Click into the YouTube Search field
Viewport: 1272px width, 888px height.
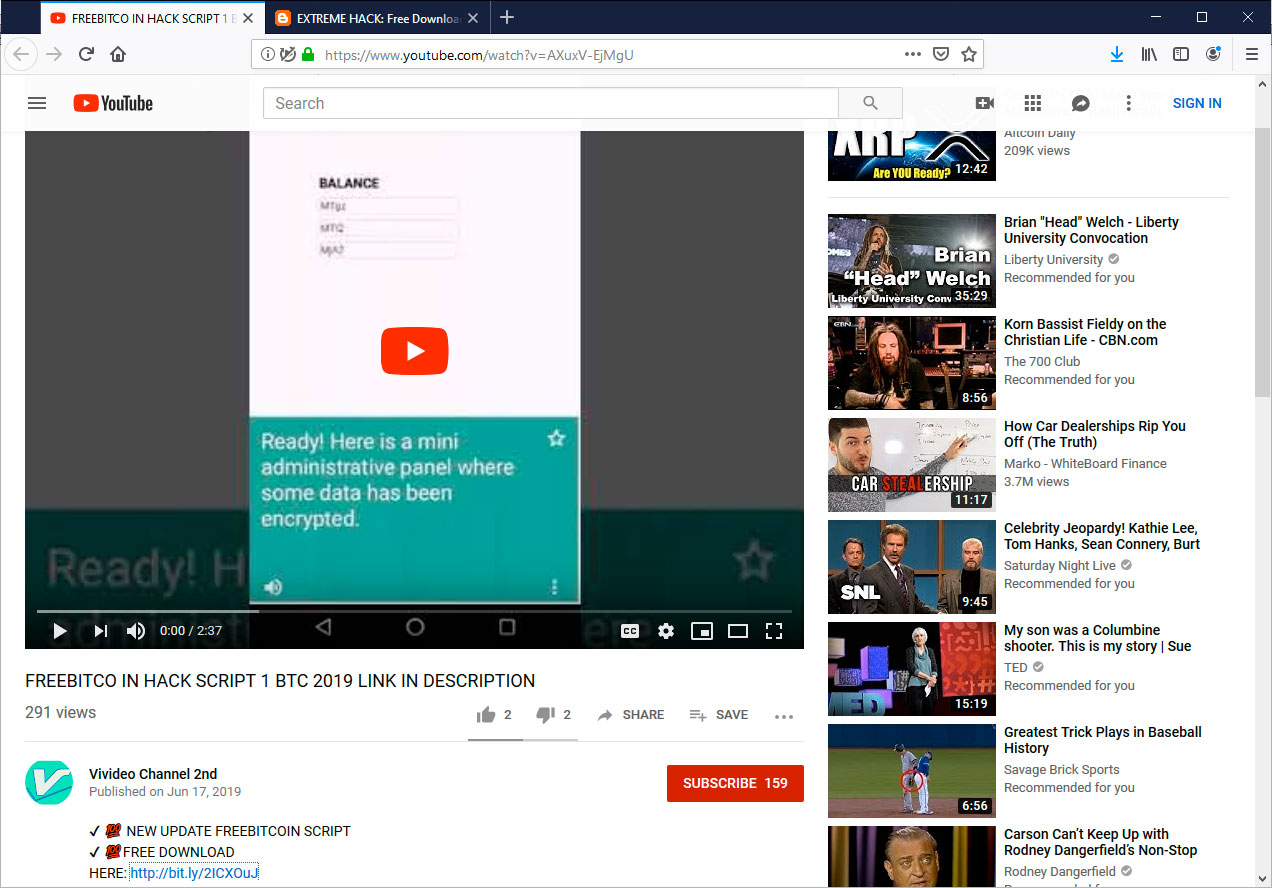551,103
